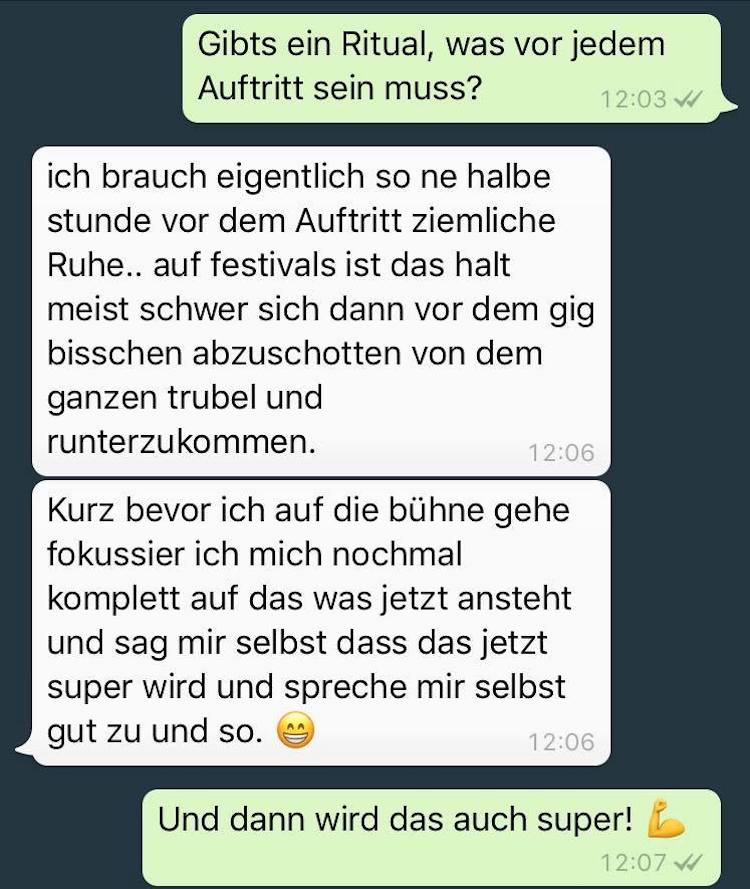
Task: Click the 12:03 timestamp
Action: (x=633, y=99)
